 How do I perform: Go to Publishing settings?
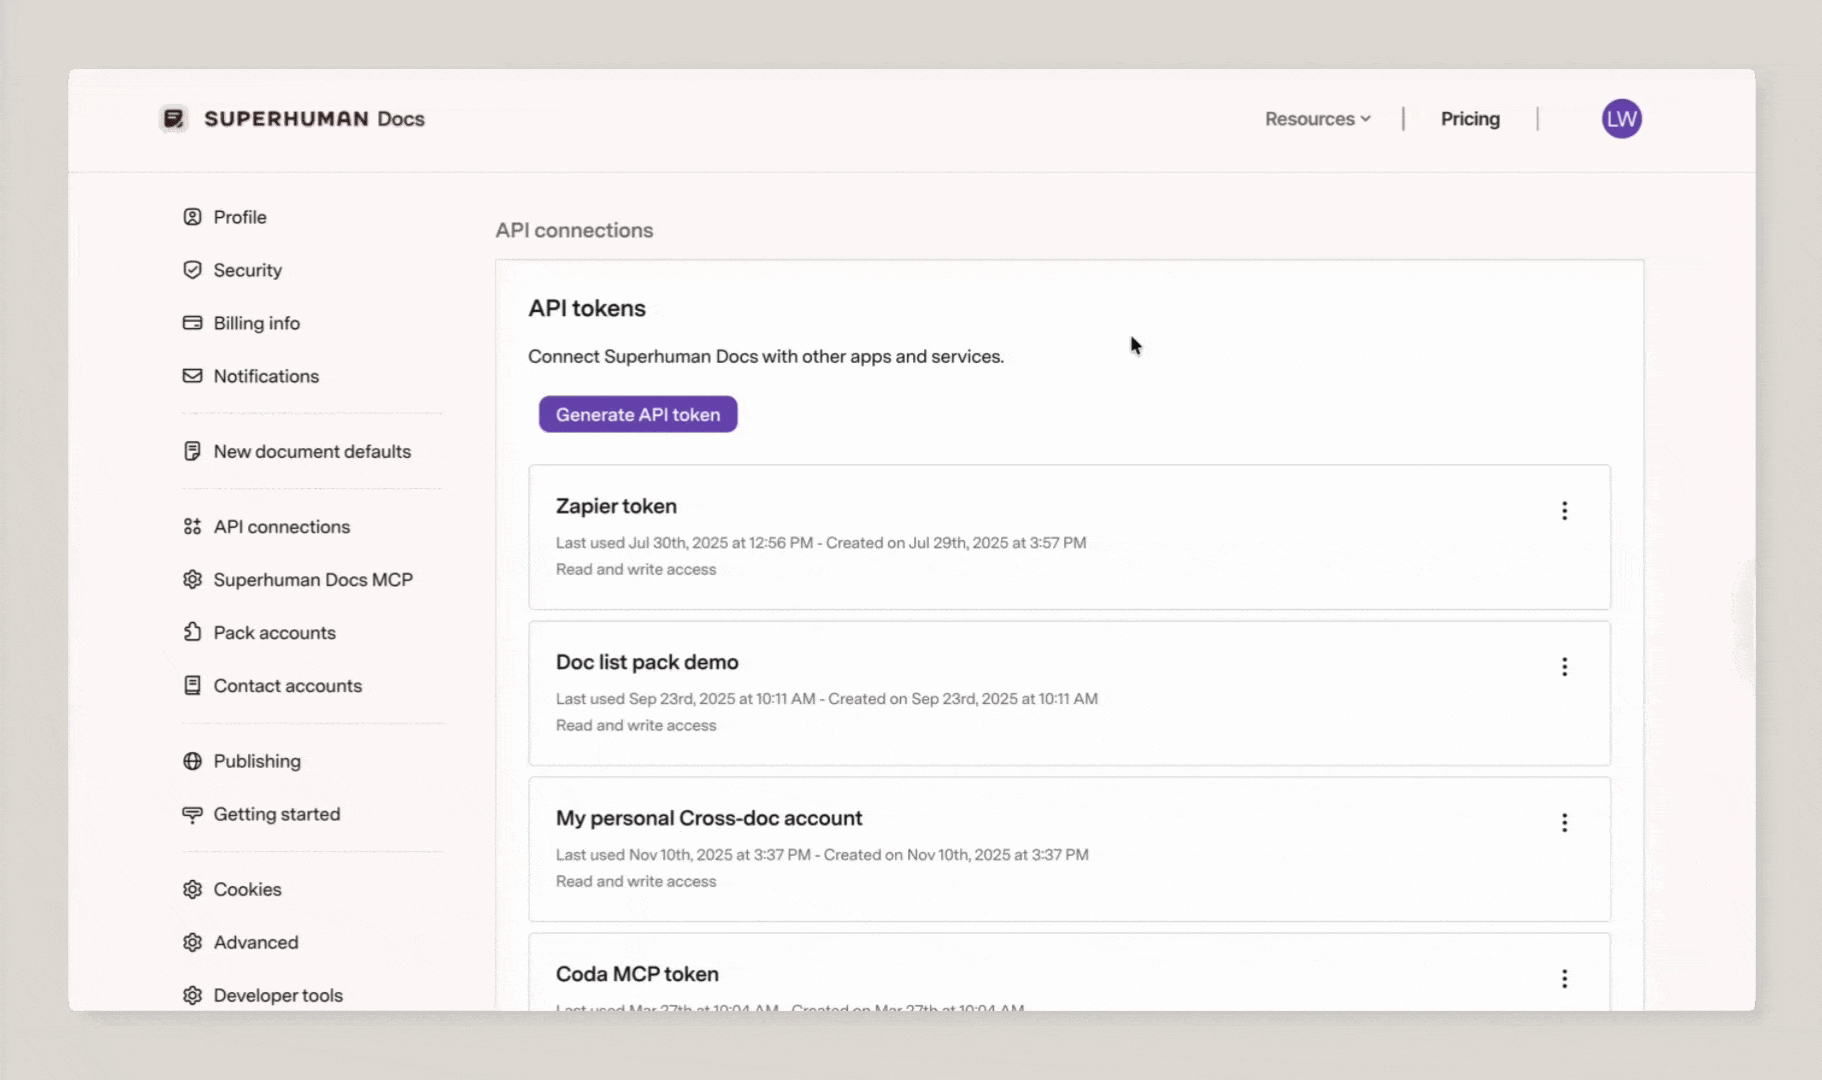[256, 761]
